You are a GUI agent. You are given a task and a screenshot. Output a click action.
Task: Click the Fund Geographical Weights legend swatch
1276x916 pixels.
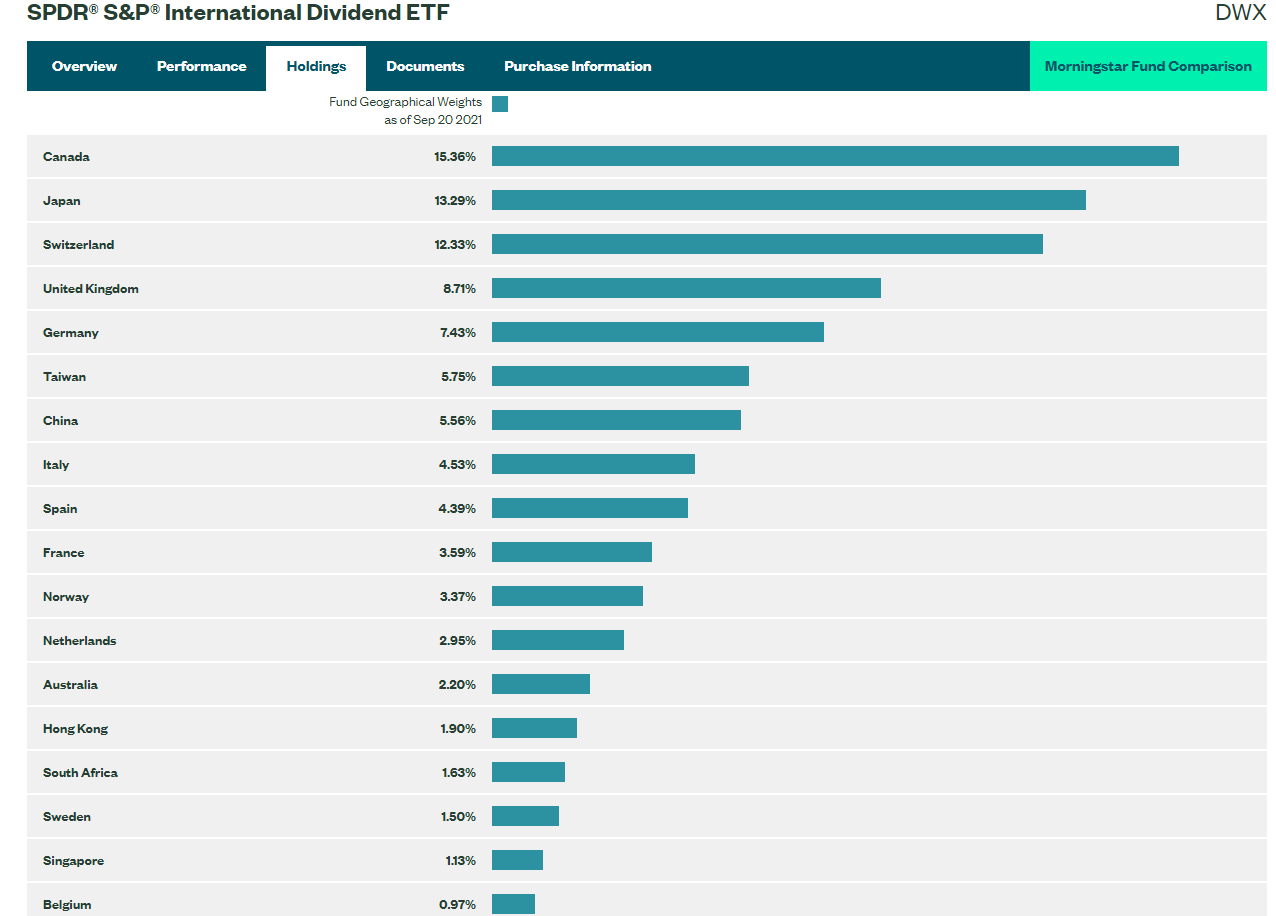500,103
